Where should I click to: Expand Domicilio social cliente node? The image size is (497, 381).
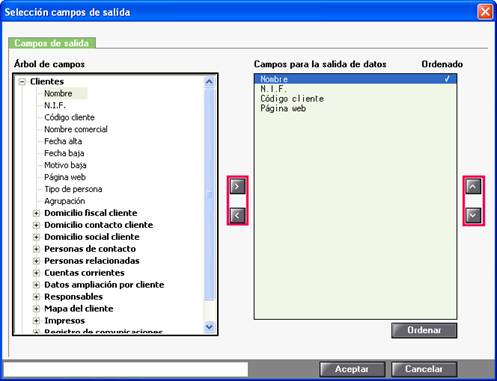(x=36, y=237)
